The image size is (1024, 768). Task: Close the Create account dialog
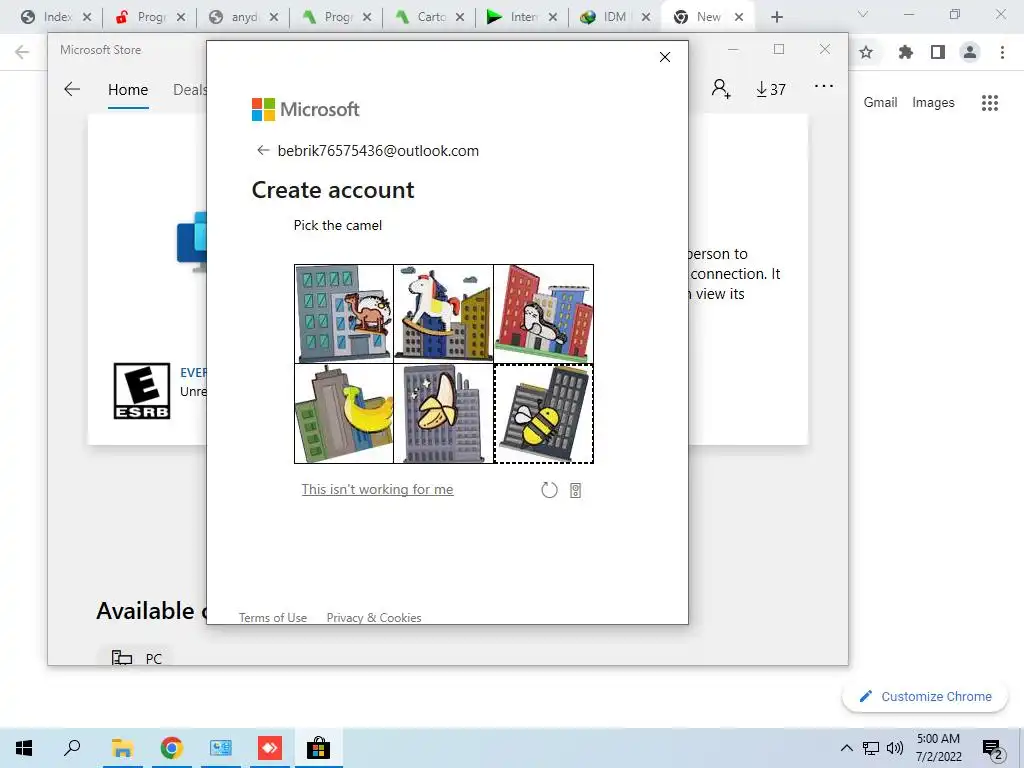tap(665, 57)
